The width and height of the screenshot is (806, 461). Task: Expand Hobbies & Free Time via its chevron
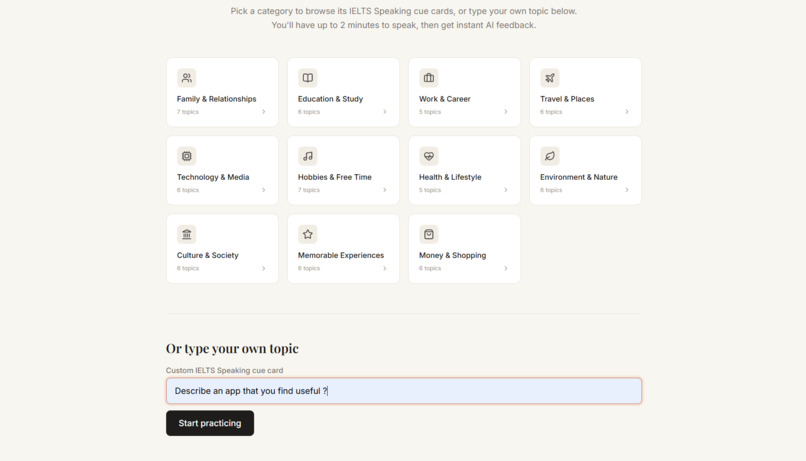click(384, 190)
